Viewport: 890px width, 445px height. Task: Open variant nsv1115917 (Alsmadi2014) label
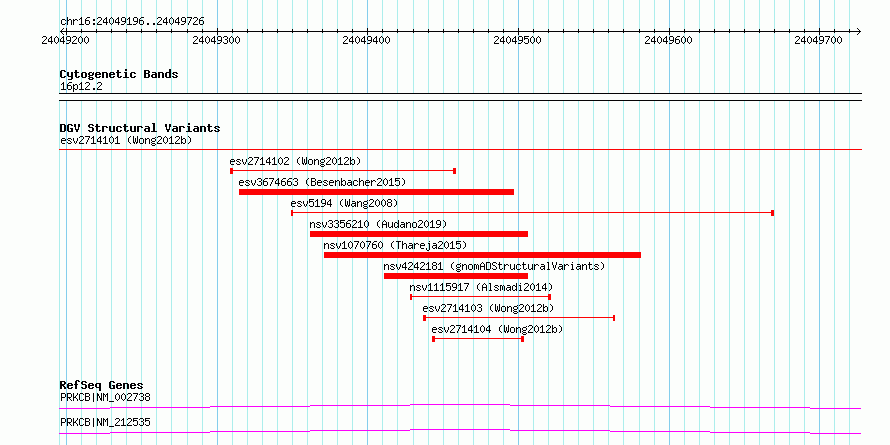[481, 287]
